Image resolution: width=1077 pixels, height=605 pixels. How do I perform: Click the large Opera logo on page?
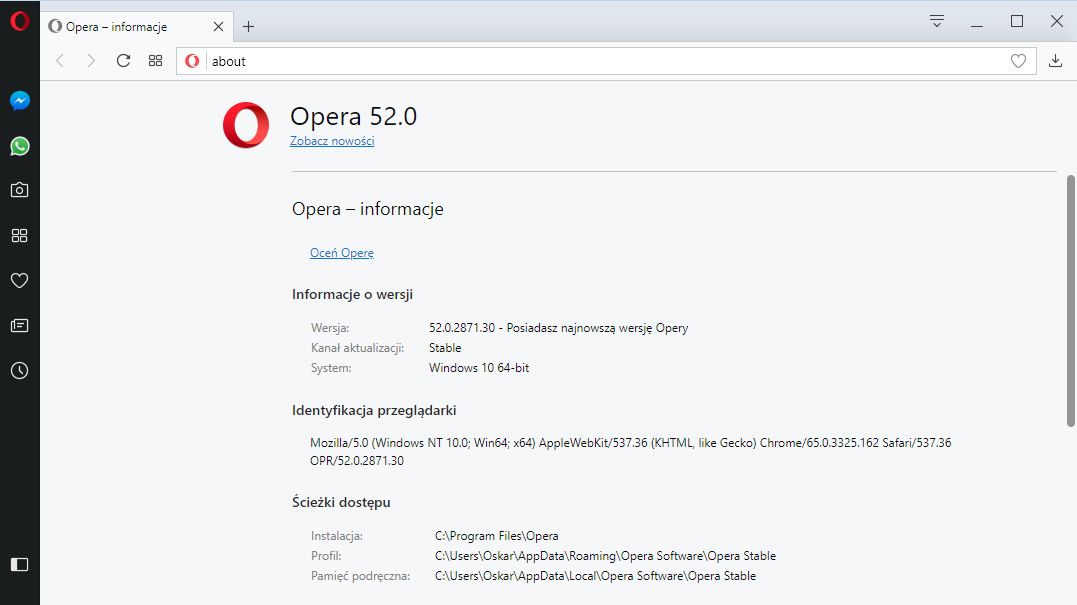(246, 125)
